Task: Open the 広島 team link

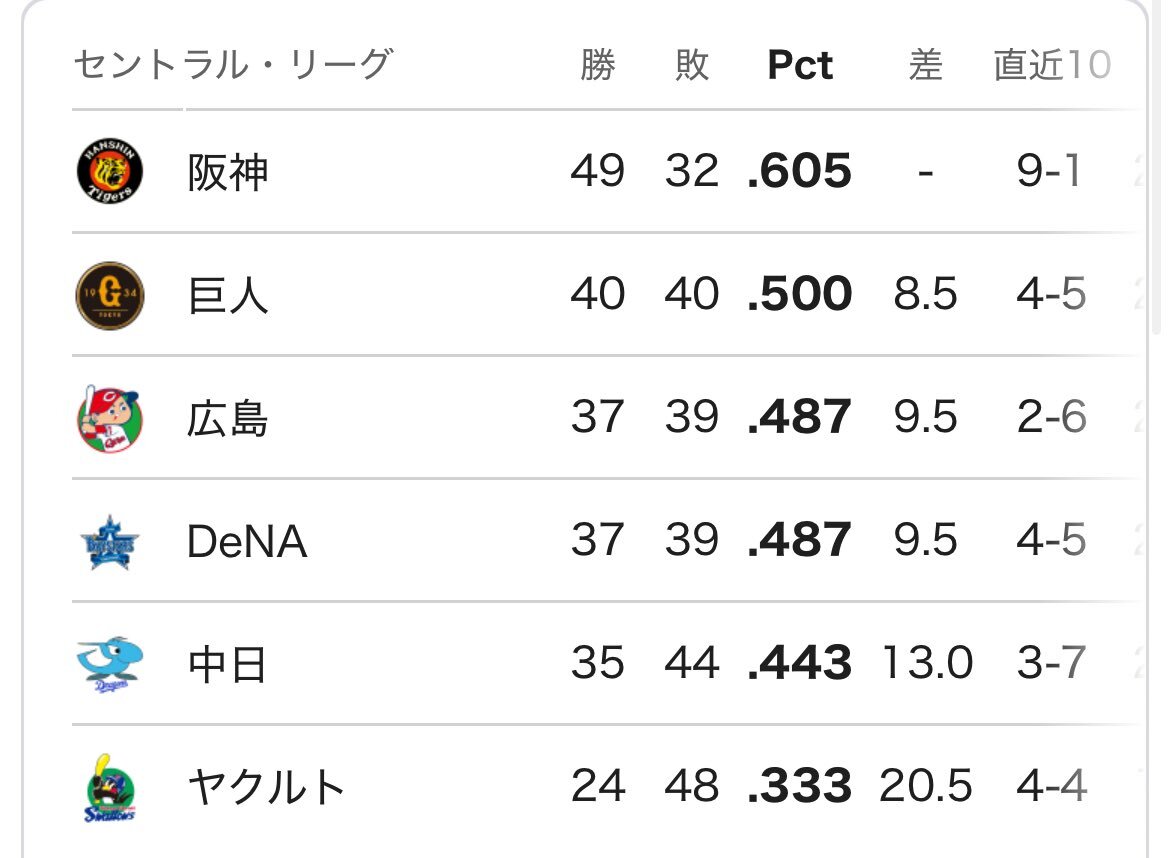Action: (x=228, y=419)
